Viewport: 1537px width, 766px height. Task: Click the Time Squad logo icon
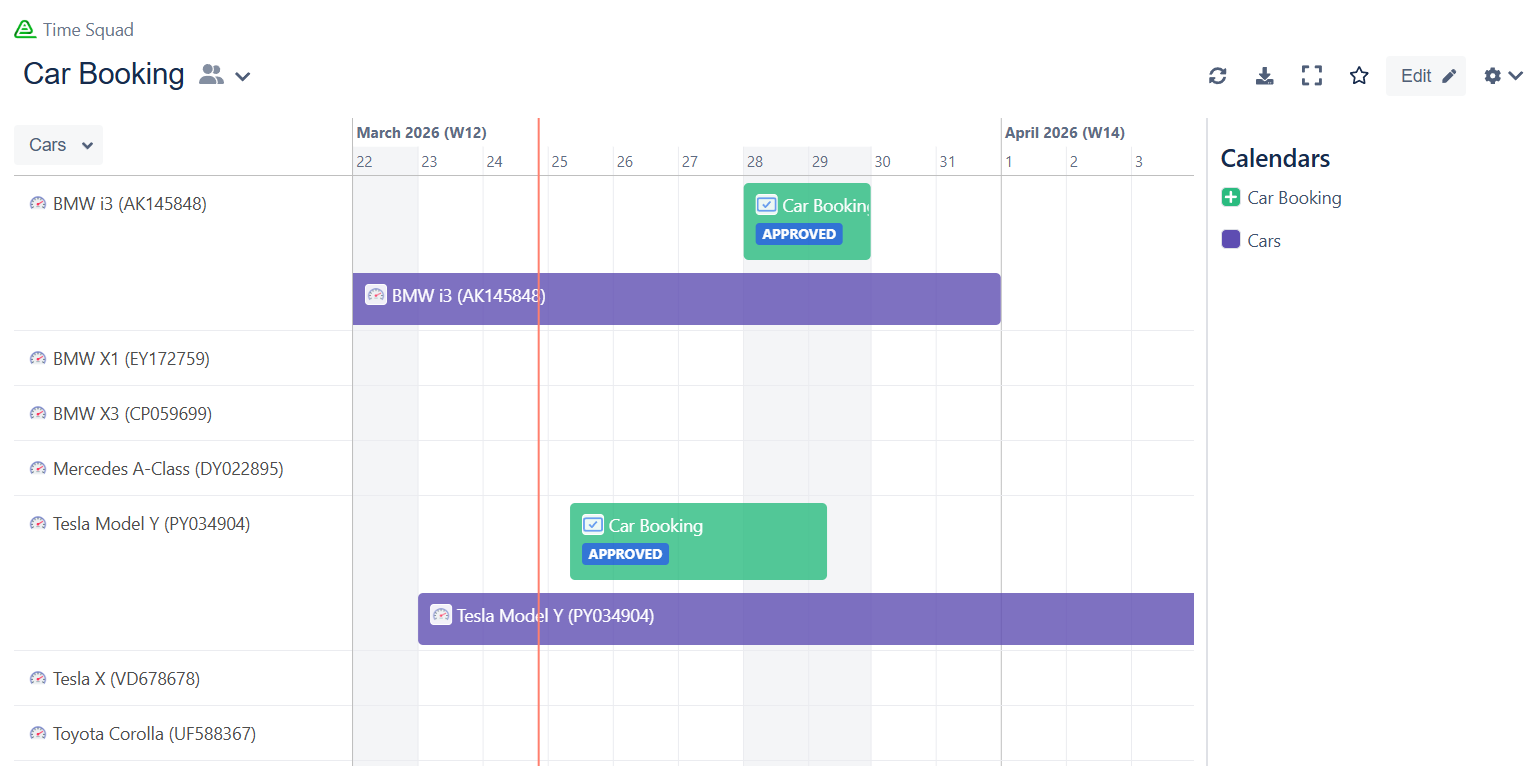pyautogui.click(x=25, y=30)
